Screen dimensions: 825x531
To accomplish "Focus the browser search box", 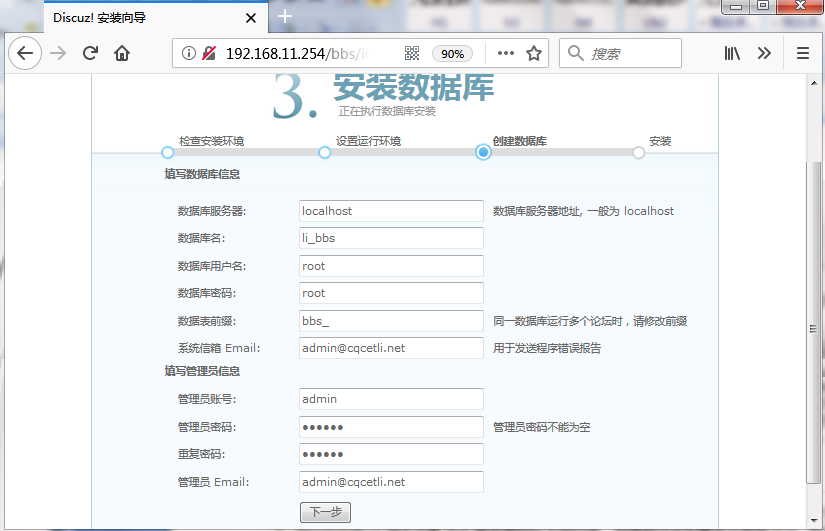I will click(620, 53).
